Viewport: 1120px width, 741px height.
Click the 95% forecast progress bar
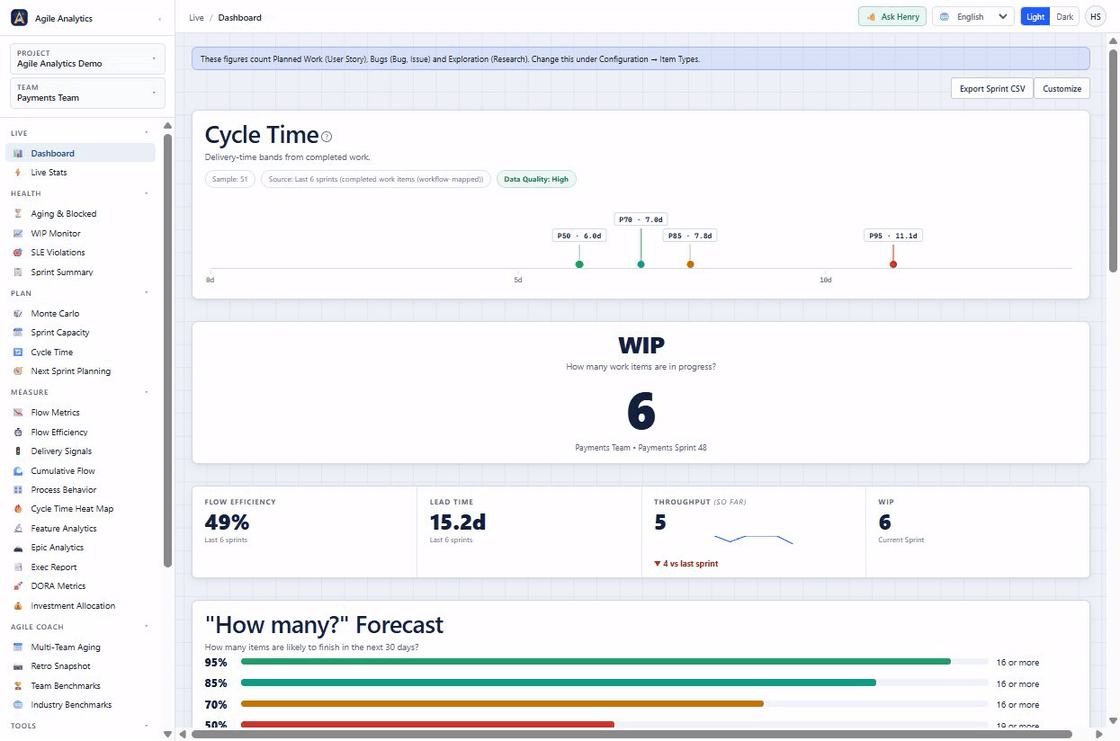click(x=614, y=662)
